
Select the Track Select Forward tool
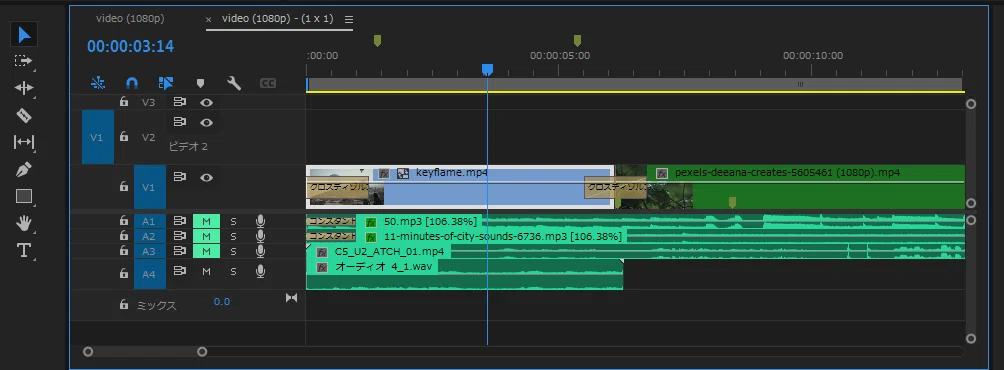pyautogui.click(x=23, y=61)
